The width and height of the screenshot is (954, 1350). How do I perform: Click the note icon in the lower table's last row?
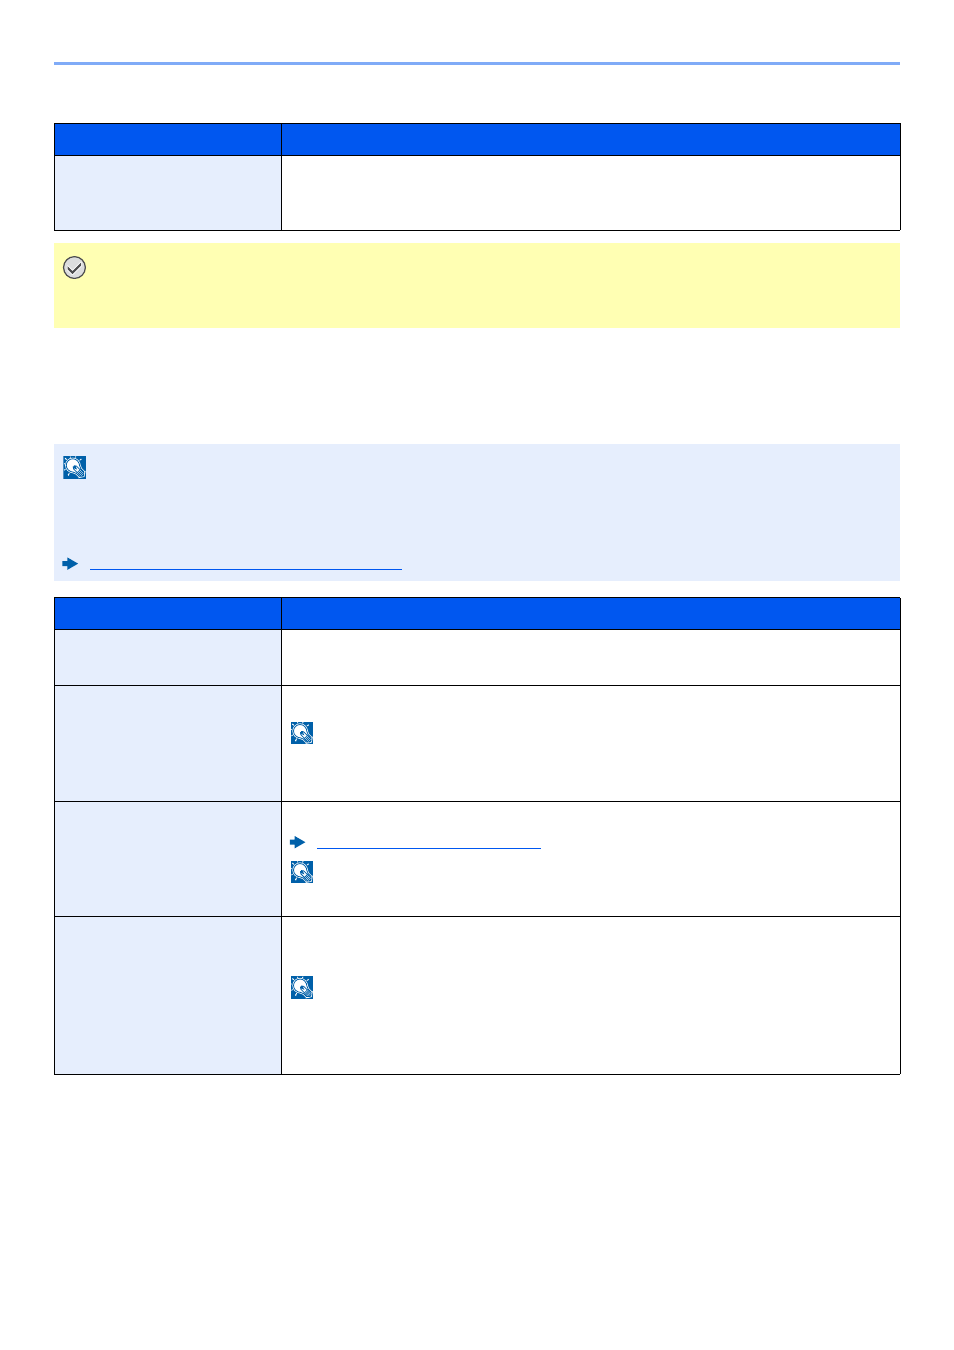coord(302,988)
